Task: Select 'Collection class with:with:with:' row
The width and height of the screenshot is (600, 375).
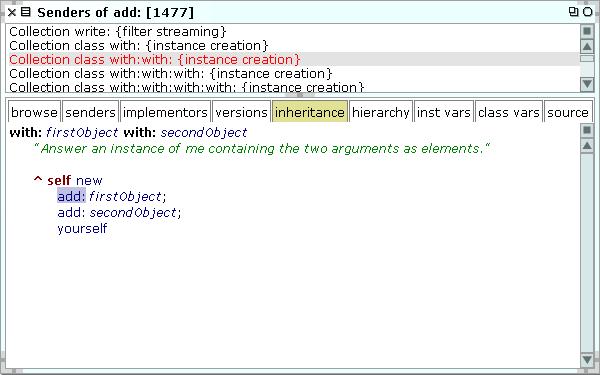Action: point(293,73)
